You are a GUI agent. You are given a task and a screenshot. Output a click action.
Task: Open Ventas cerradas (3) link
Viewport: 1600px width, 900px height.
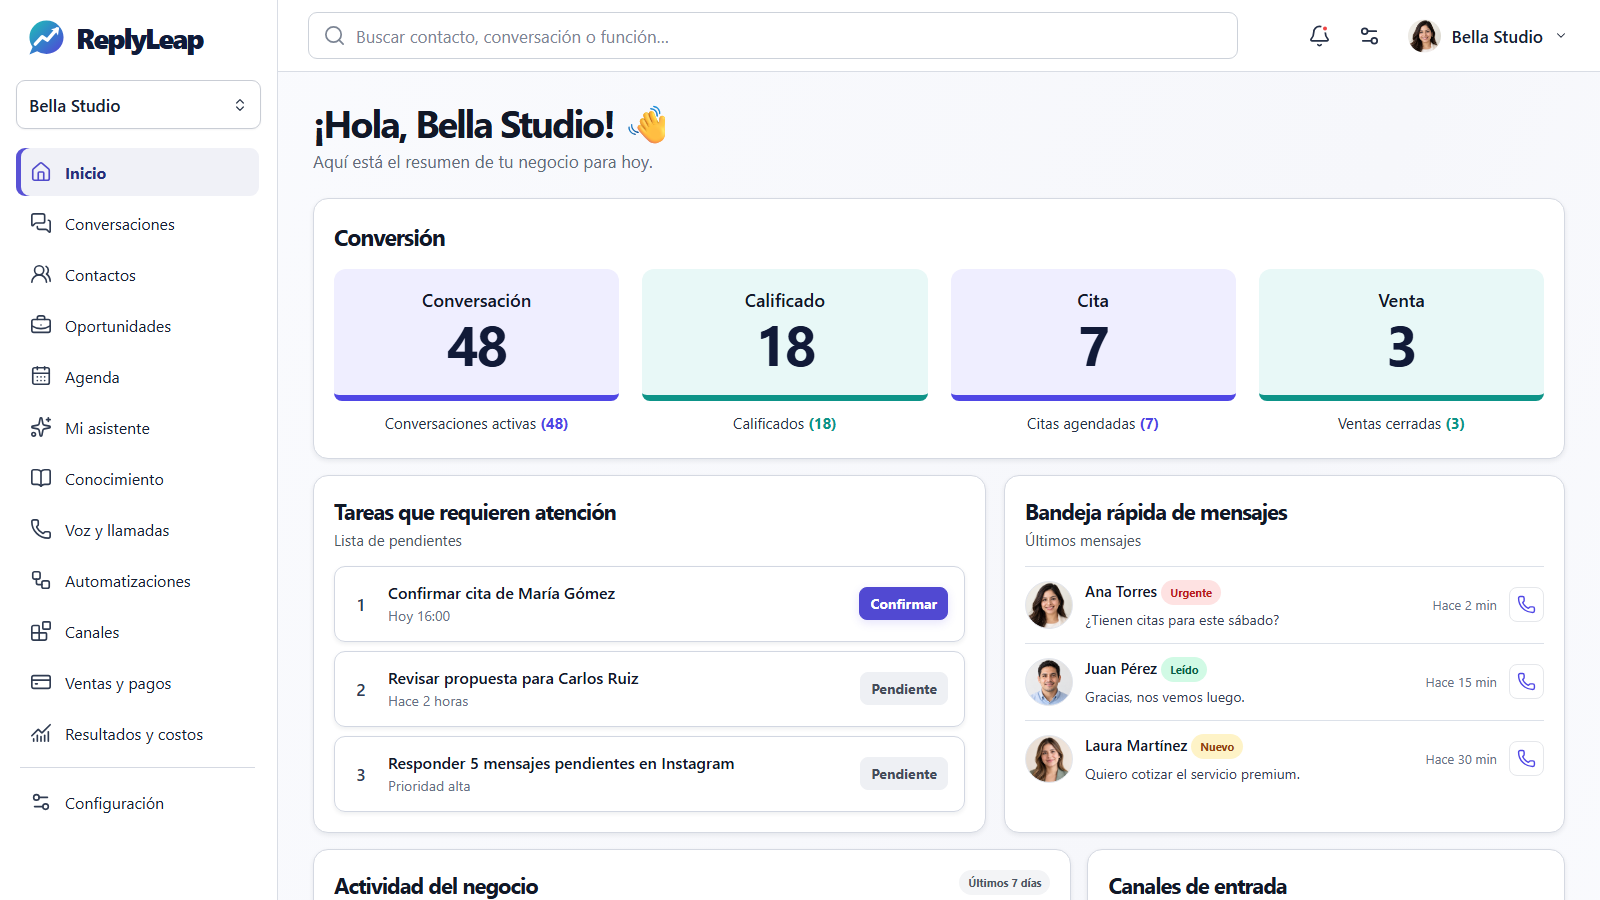[x=1401, y=423]
